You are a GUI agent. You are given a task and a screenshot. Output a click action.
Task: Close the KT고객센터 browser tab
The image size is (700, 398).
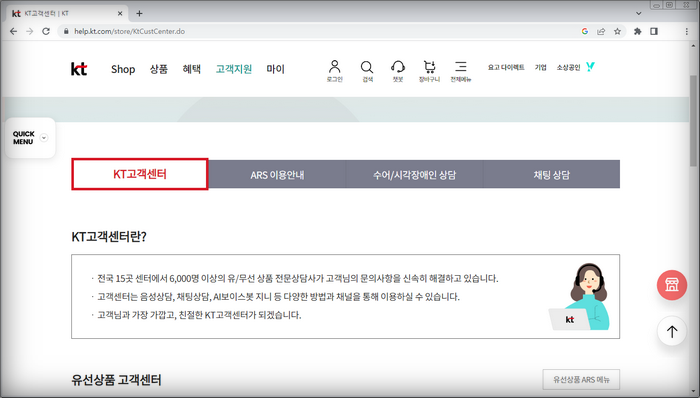click(x=120, y=13)
